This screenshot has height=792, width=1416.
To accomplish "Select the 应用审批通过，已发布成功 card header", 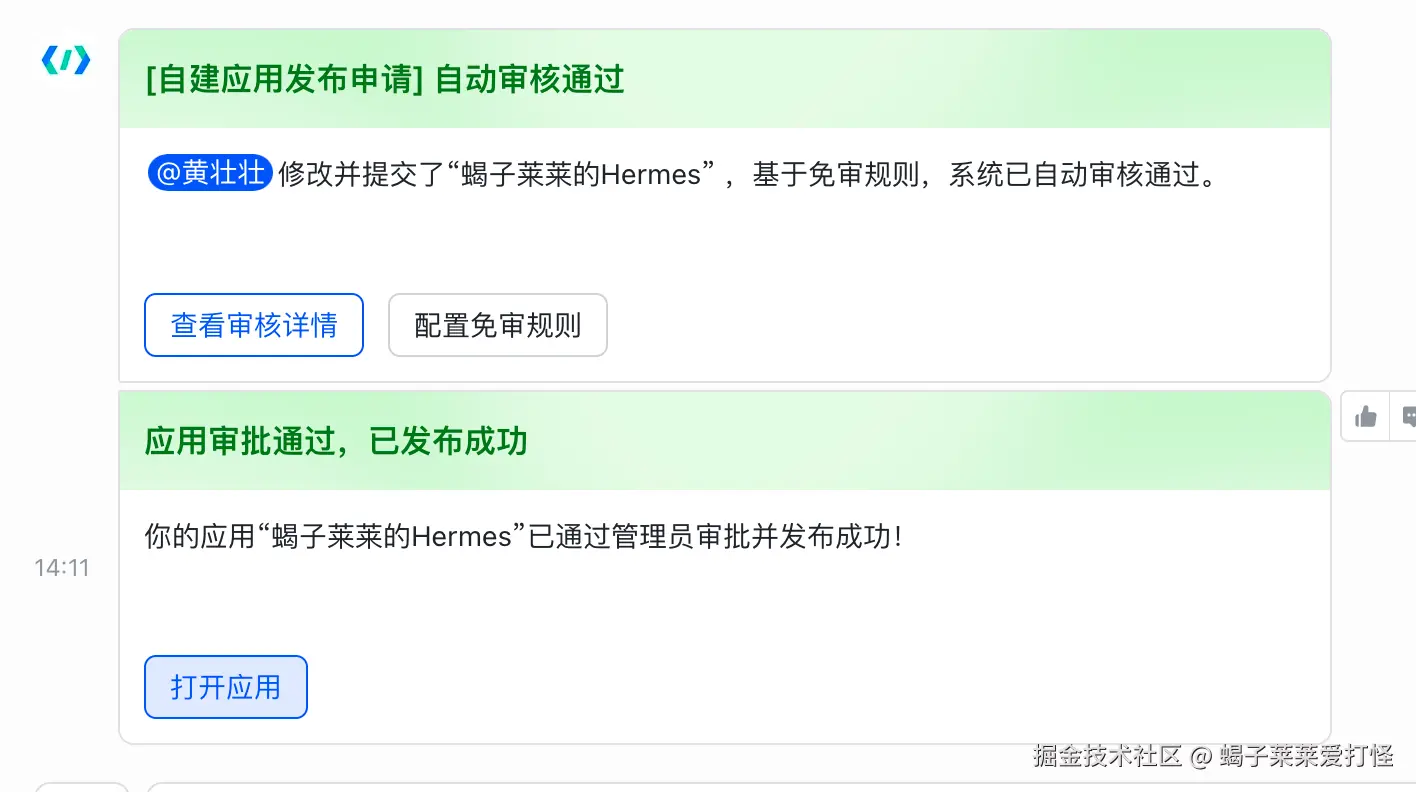I will 336,441.
